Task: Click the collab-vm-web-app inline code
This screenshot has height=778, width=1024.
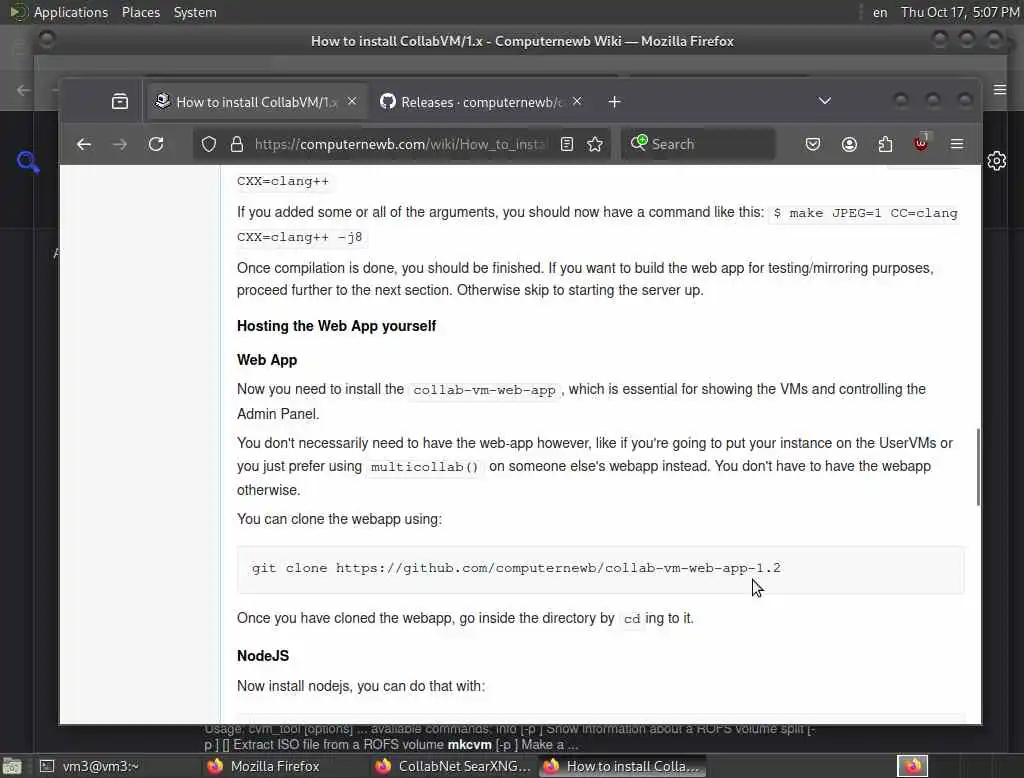Action: 484,390
